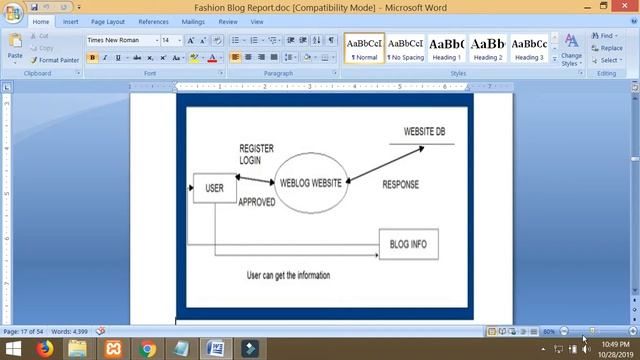Viewport: 640px width, 360px height.
Task: Apply the No Spacing style
Action: (405, 48)
